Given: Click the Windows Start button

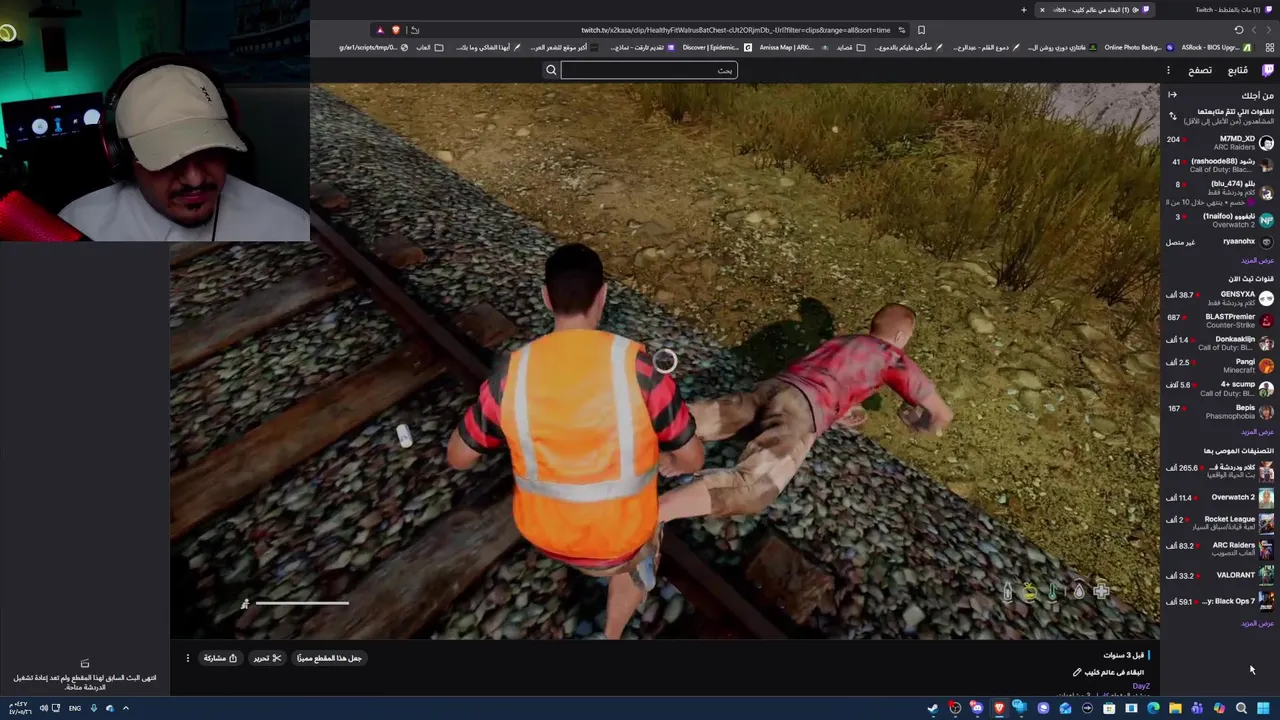Looking at the screenshot, I should tap(1263, 709).
